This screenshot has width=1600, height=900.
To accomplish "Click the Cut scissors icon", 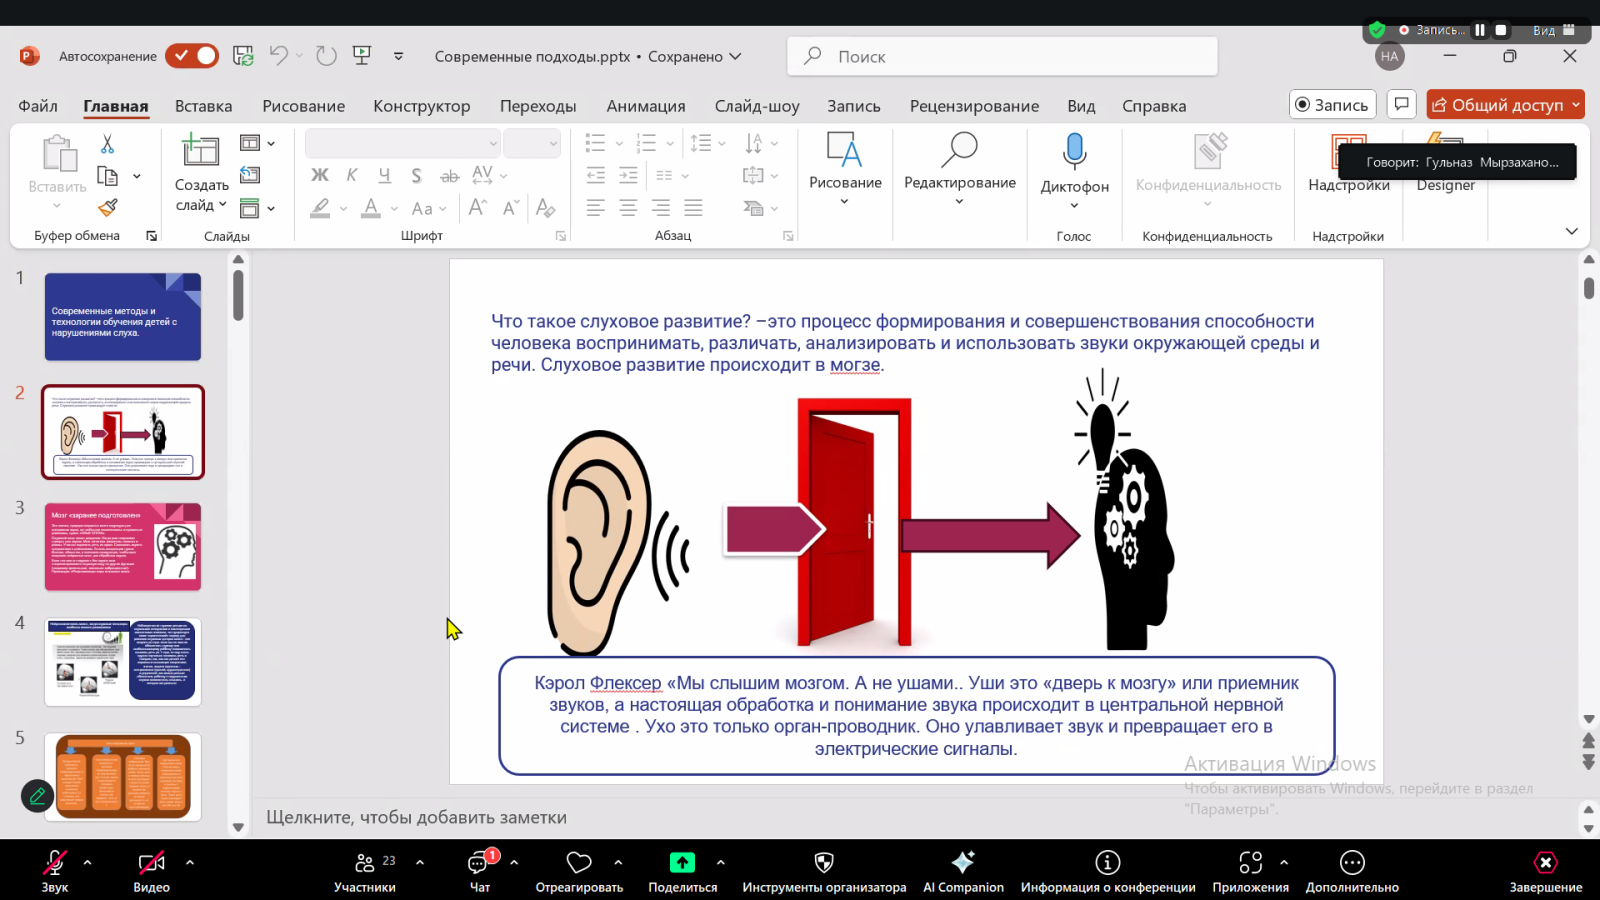I will [x=108, y=144].
